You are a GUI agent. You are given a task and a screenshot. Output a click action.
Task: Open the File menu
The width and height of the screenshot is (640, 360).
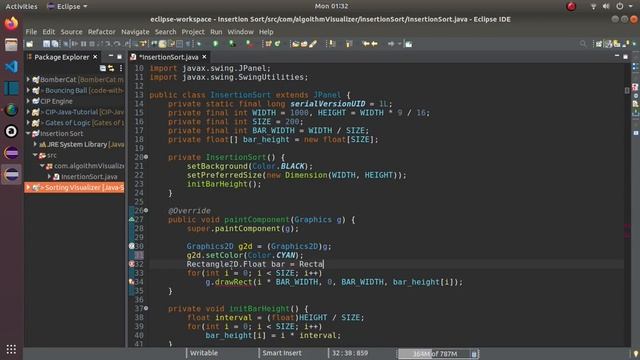pos(31,32)
